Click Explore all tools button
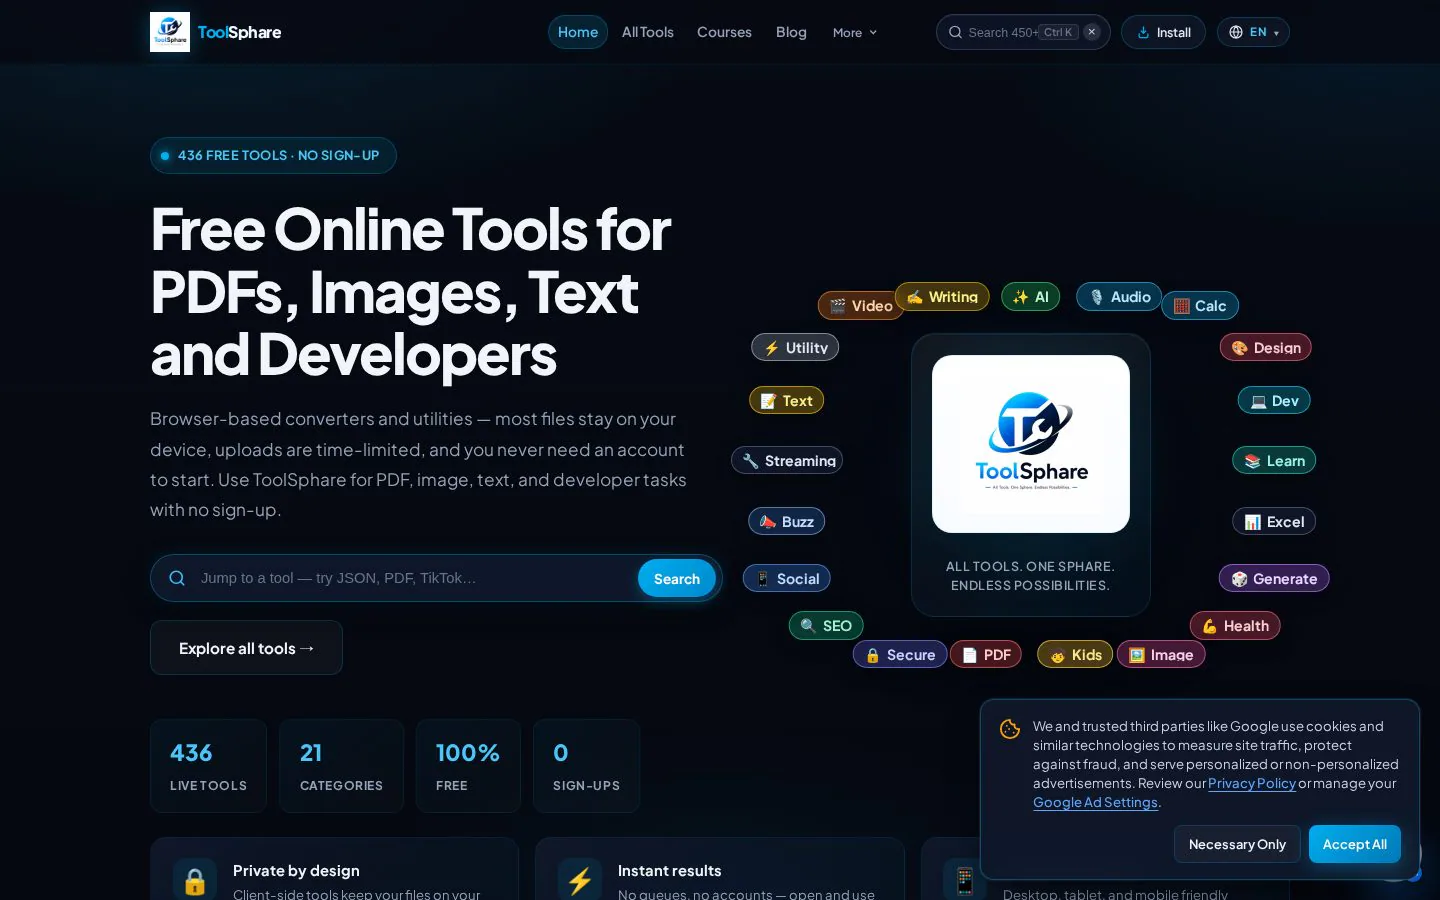 click(246, 648)
